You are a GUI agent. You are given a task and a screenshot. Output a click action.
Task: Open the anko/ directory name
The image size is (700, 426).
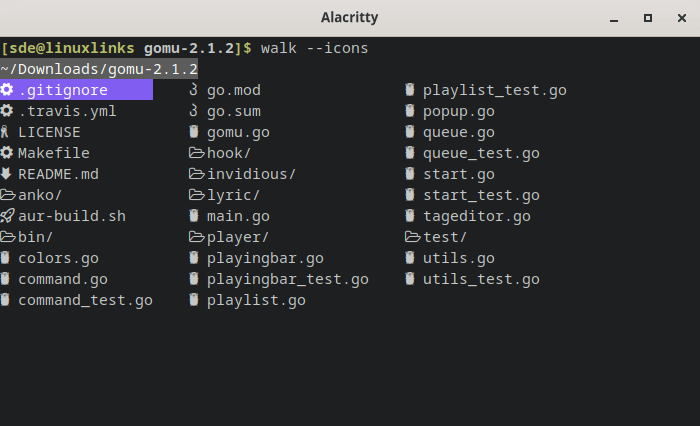coord(40,195)
